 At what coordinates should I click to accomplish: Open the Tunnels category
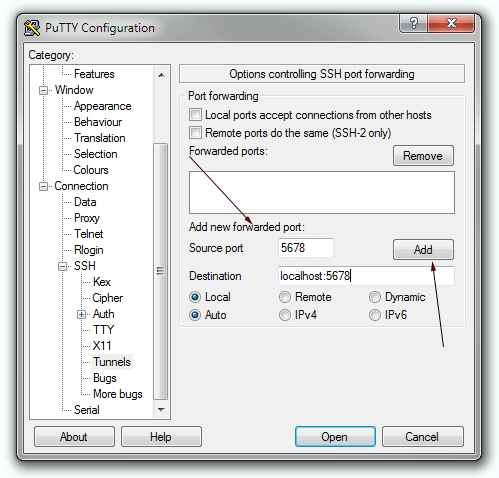[x=112, y=362]
